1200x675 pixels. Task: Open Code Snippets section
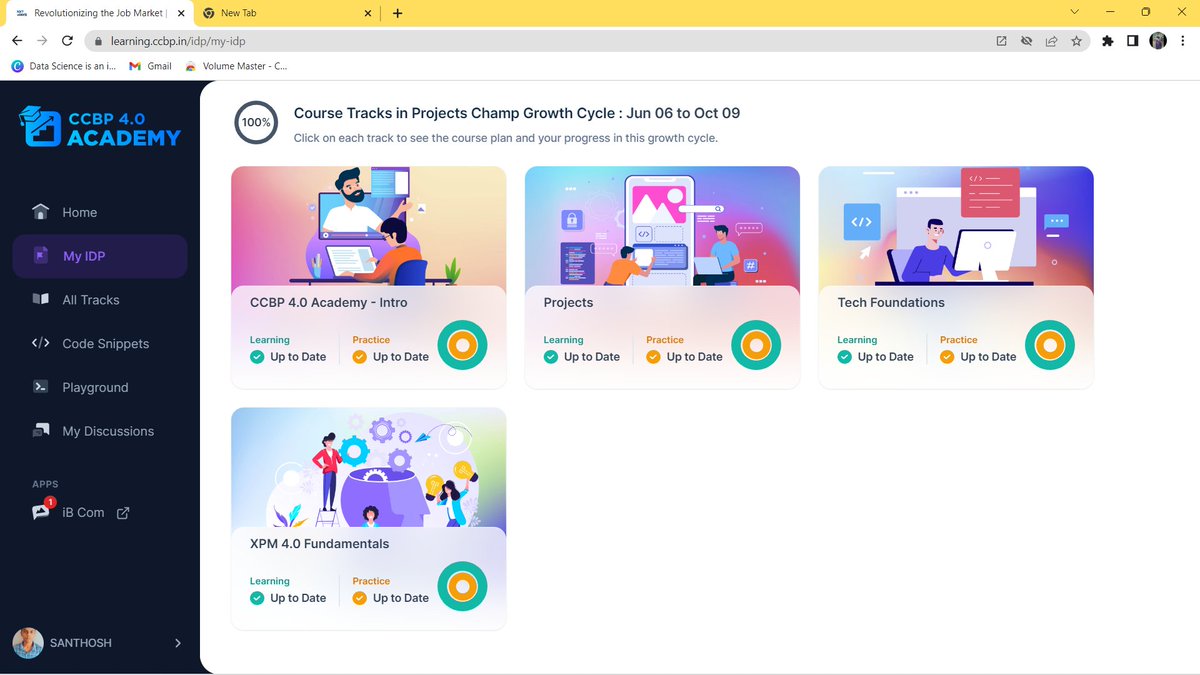pyautogui.click(x=105, y=343)
